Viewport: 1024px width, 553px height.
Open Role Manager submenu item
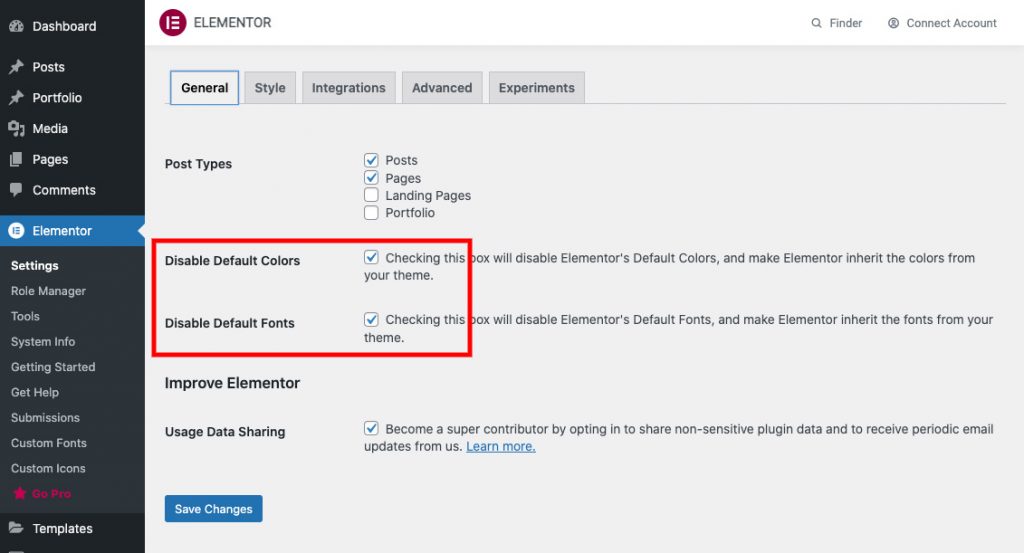[x=48, y=291]
